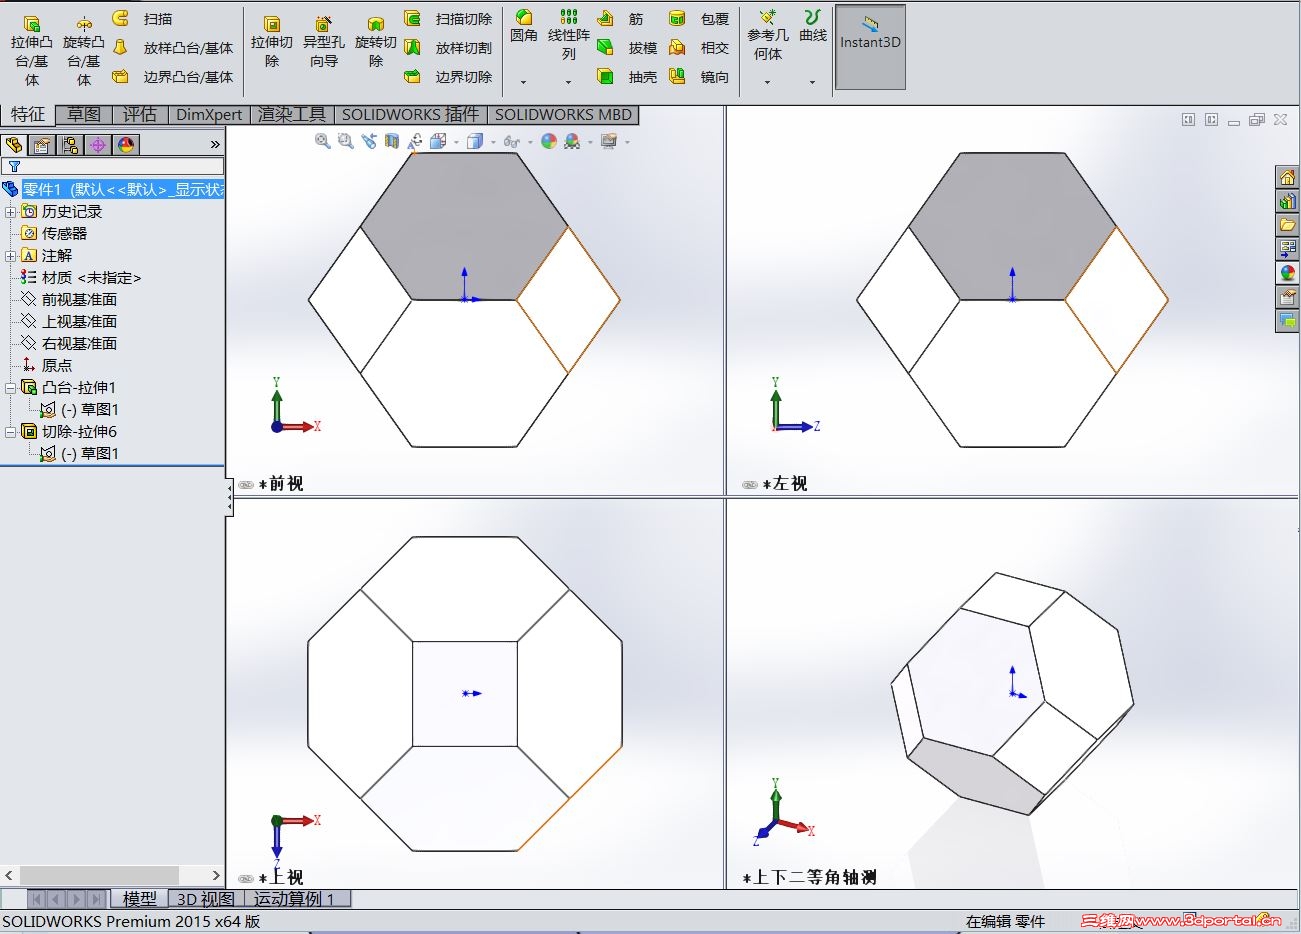Expand the 圆角 fillet dropdown arrow

click(523, 82)
